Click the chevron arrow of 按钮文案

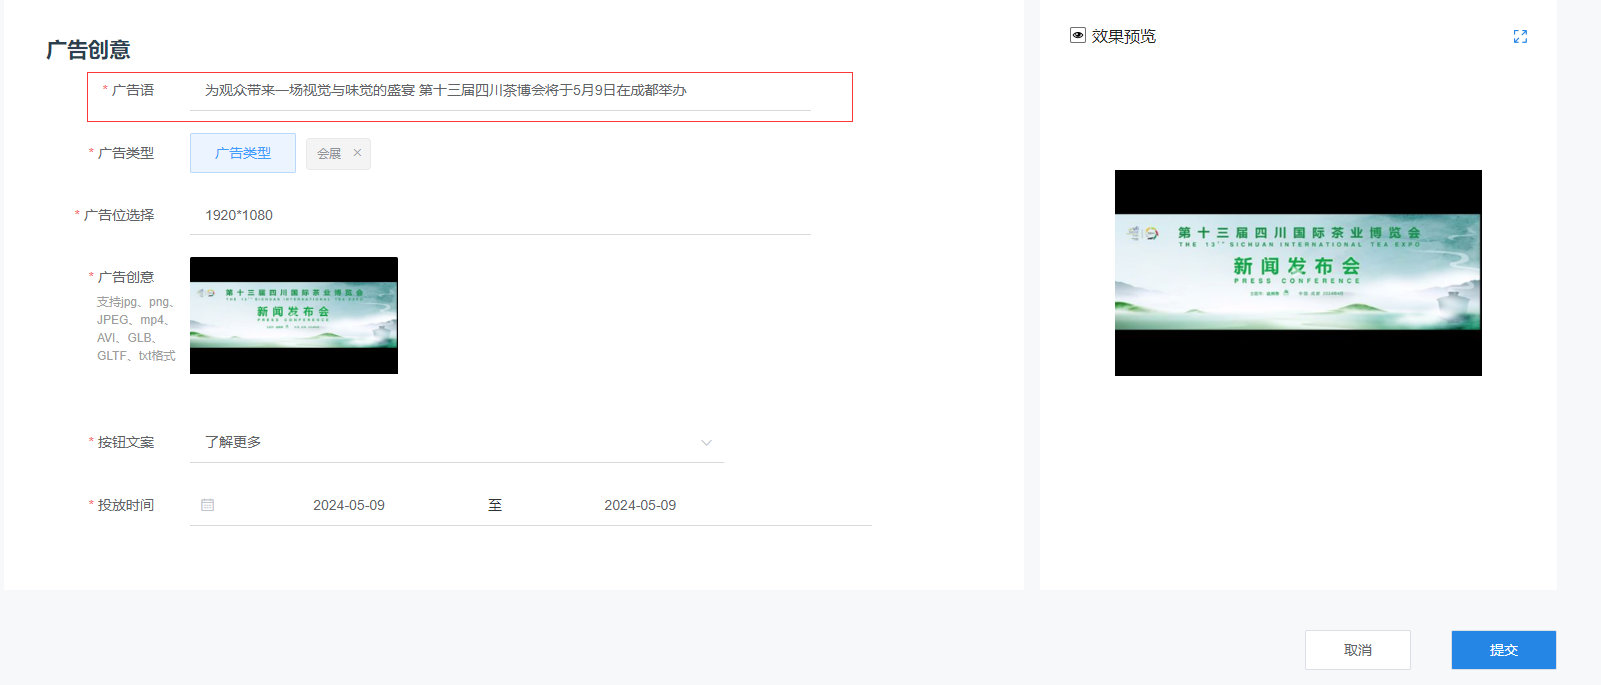coord(706,443)
